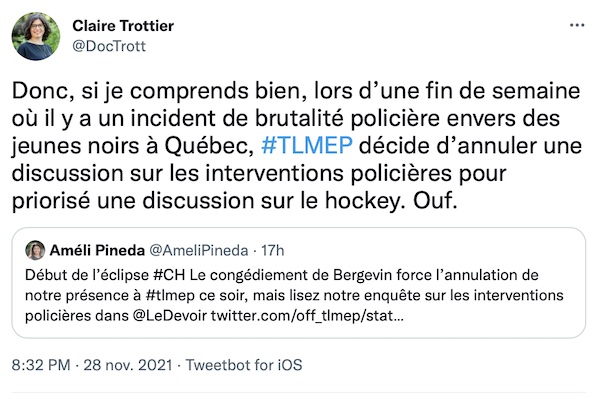
Task: Open the quoted tweet text beginning Début de l'éclipse
Action: click(x=294, y=295)
